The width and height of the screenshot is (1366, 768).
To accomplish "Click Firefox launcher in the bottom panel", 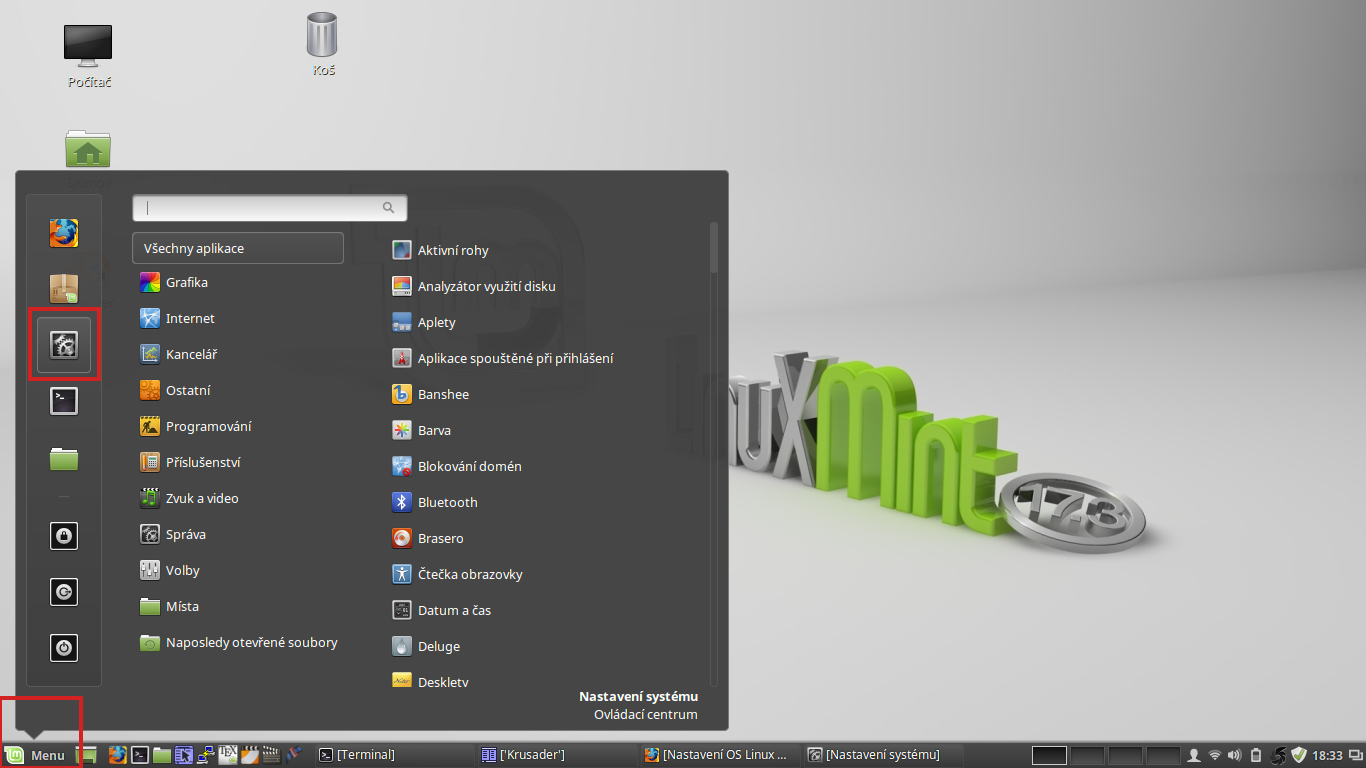I will 117,755.
